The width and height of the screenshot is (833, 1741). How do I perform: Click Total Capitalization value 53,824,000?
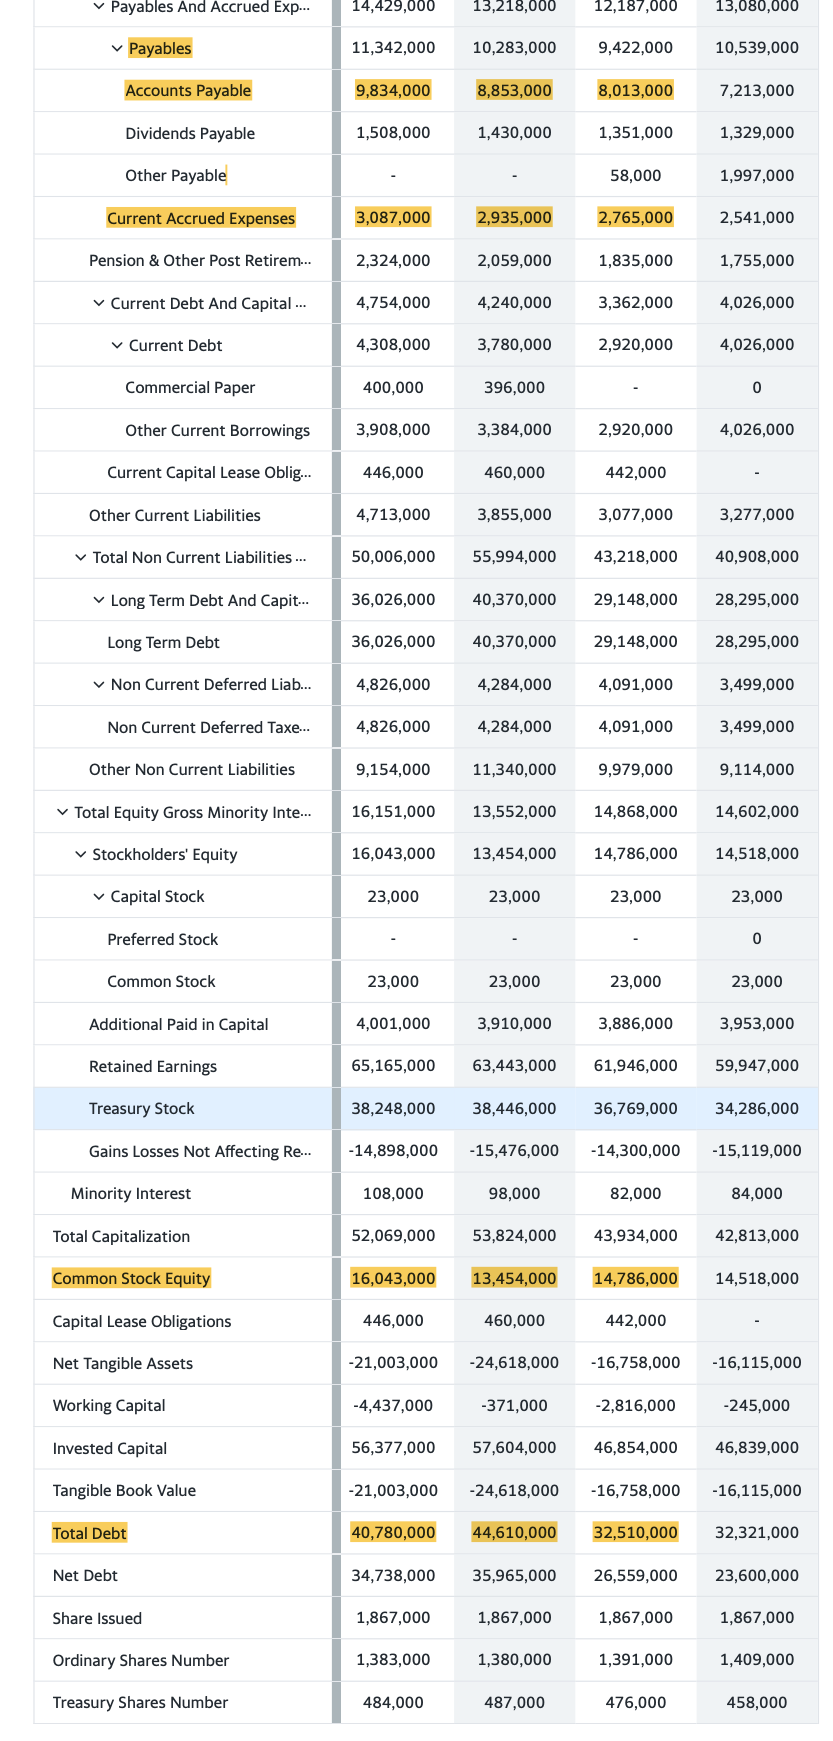[514, 1236]
